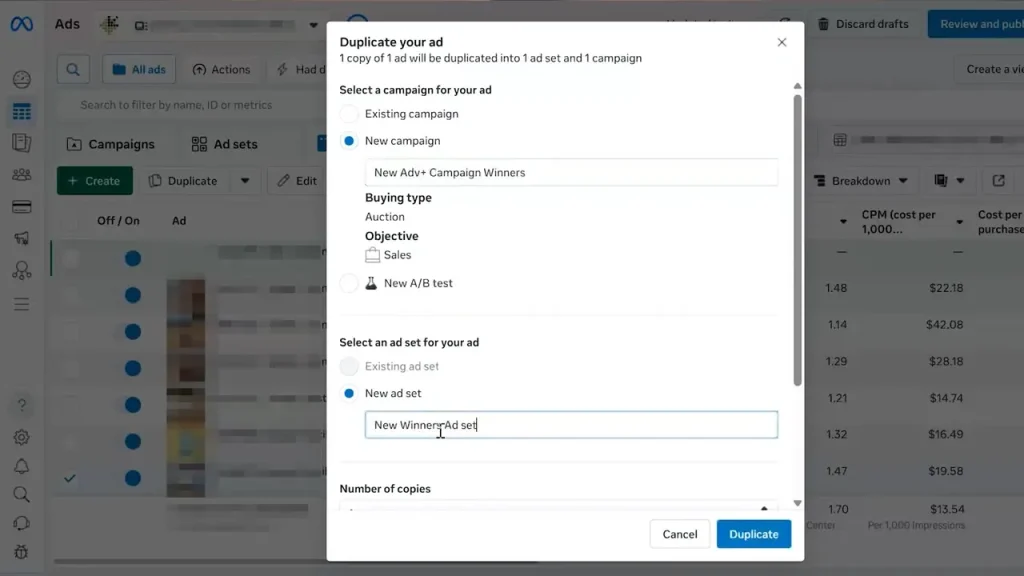Image resolution: width=1024 pixels, height=576 pixels.
Task: Click sidebar search magnifier icon
Action: click(x=22, y=494)
